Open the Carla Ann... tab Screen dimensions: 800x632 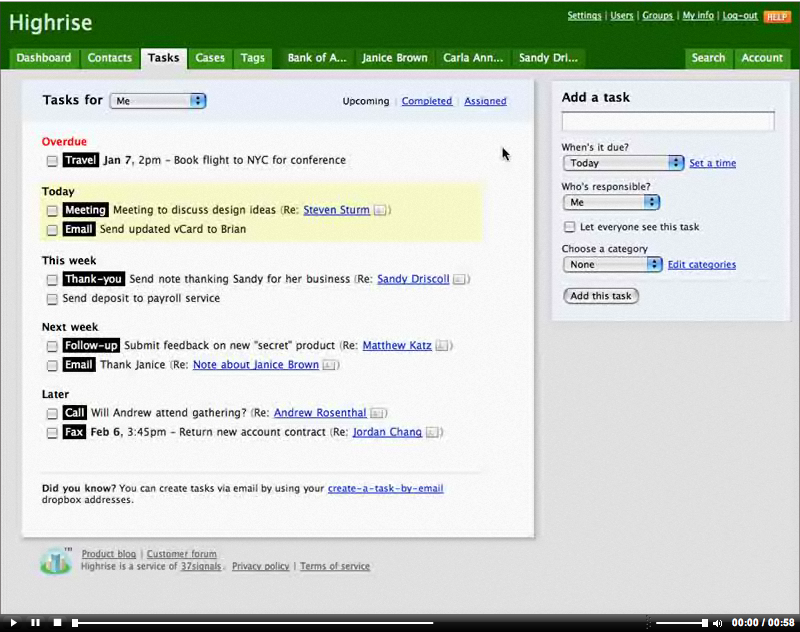point(473,58)
